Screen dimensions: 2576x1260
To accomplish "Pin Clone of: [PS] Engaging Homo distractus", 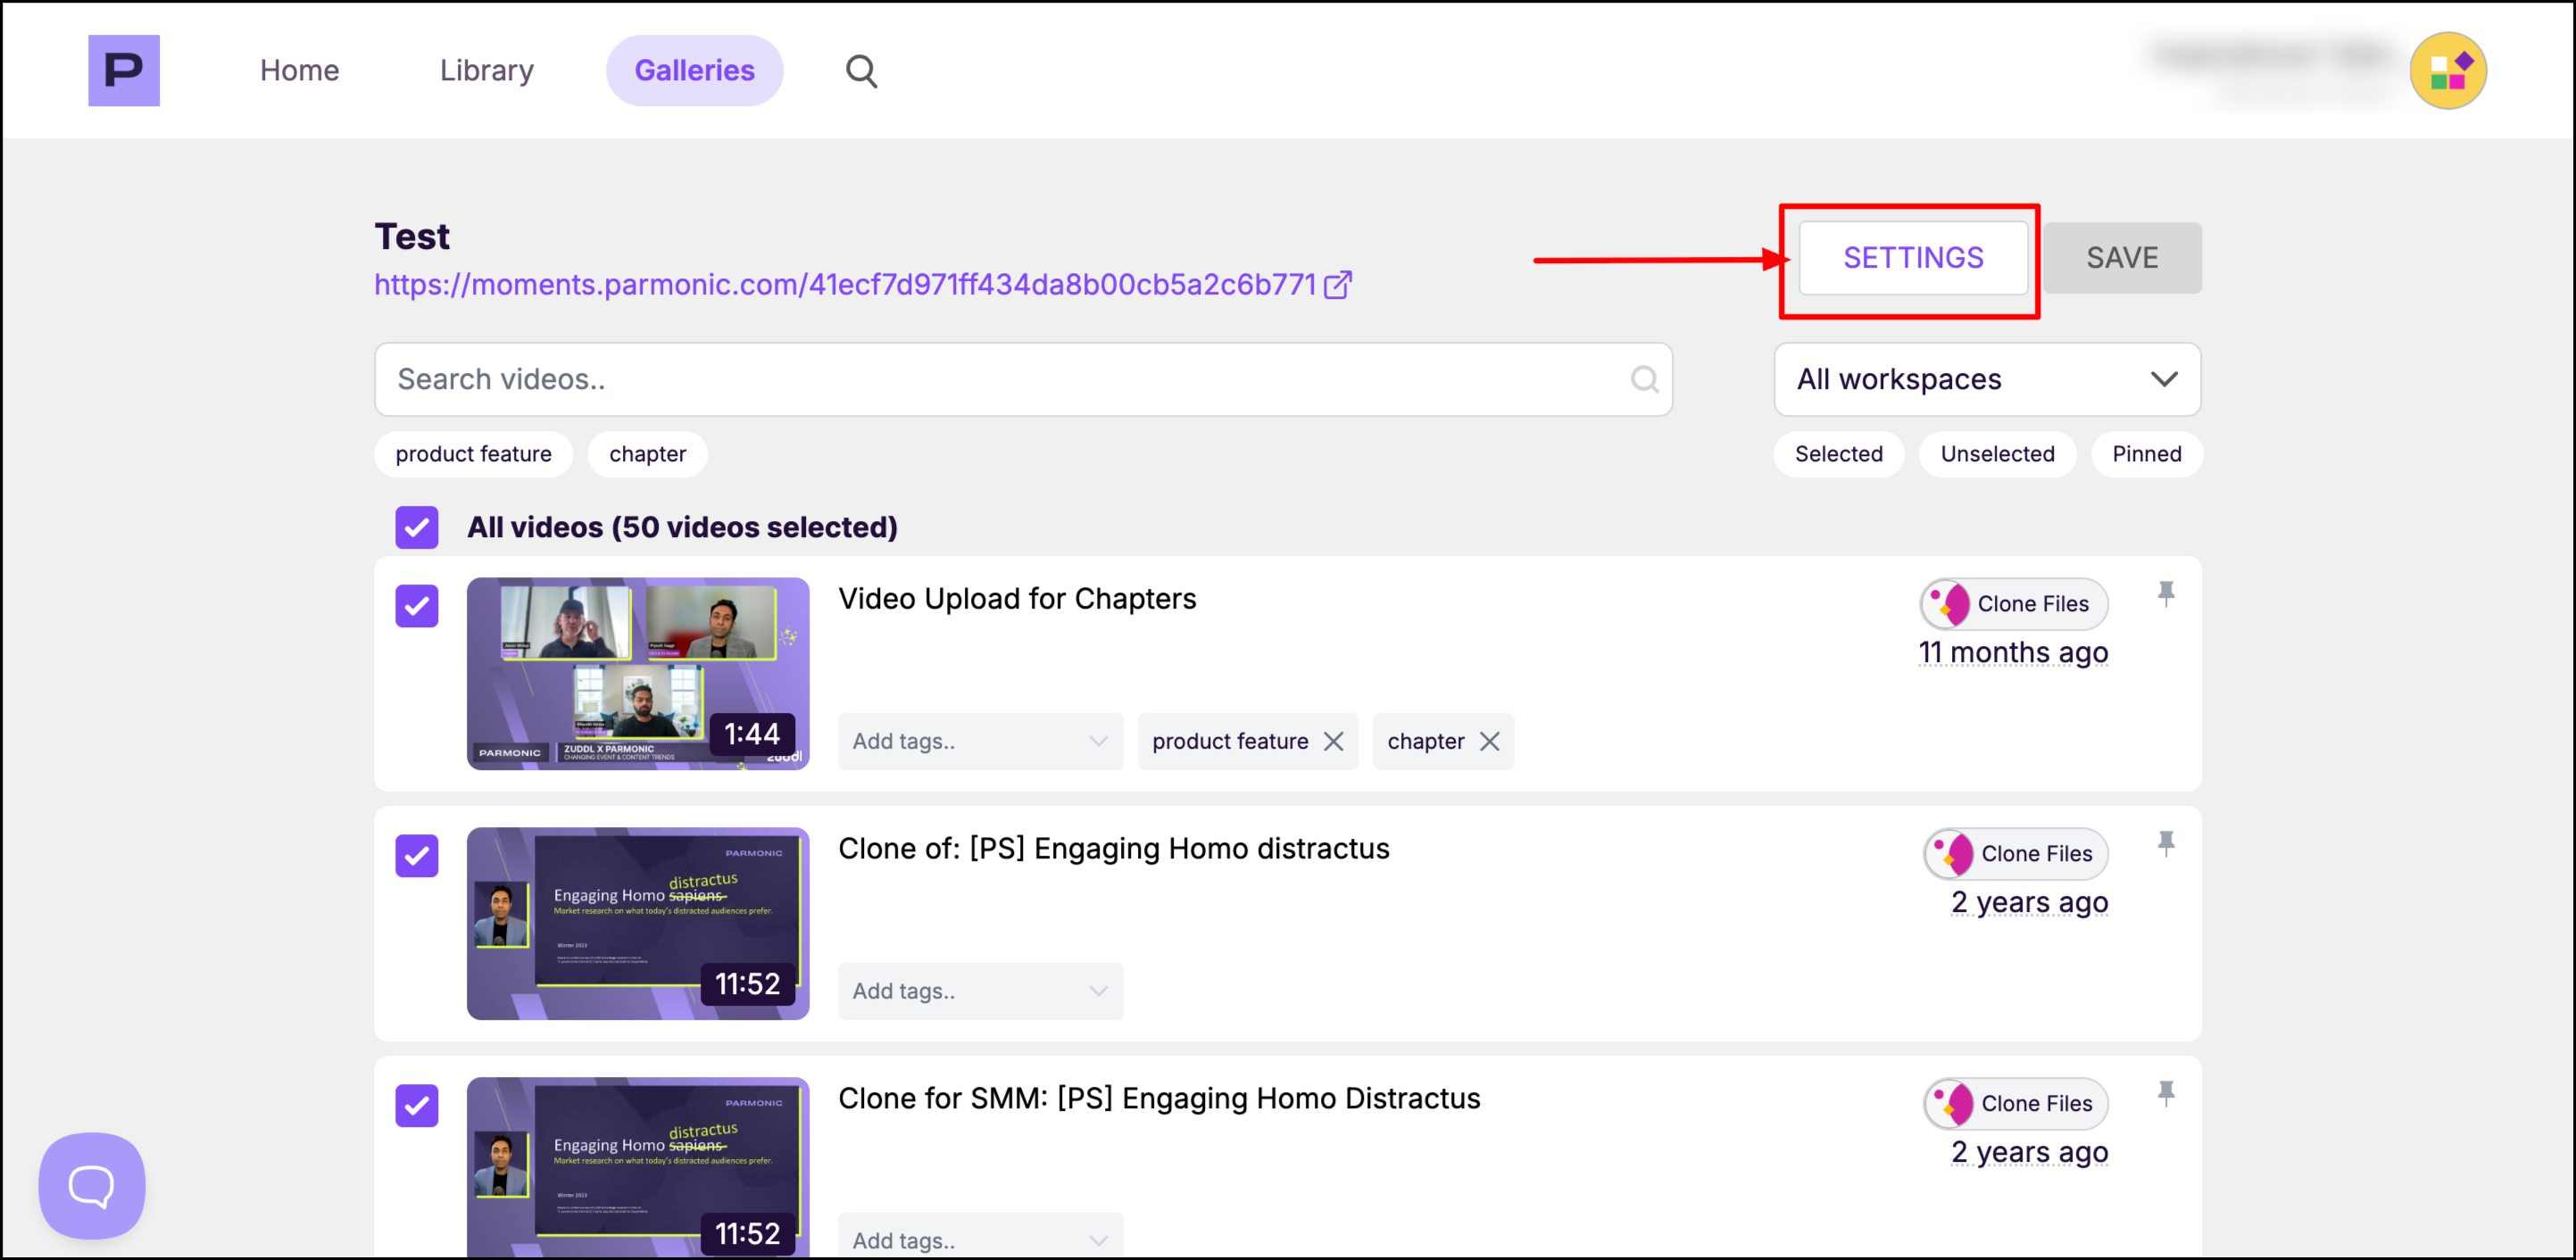I will 2165,844.
